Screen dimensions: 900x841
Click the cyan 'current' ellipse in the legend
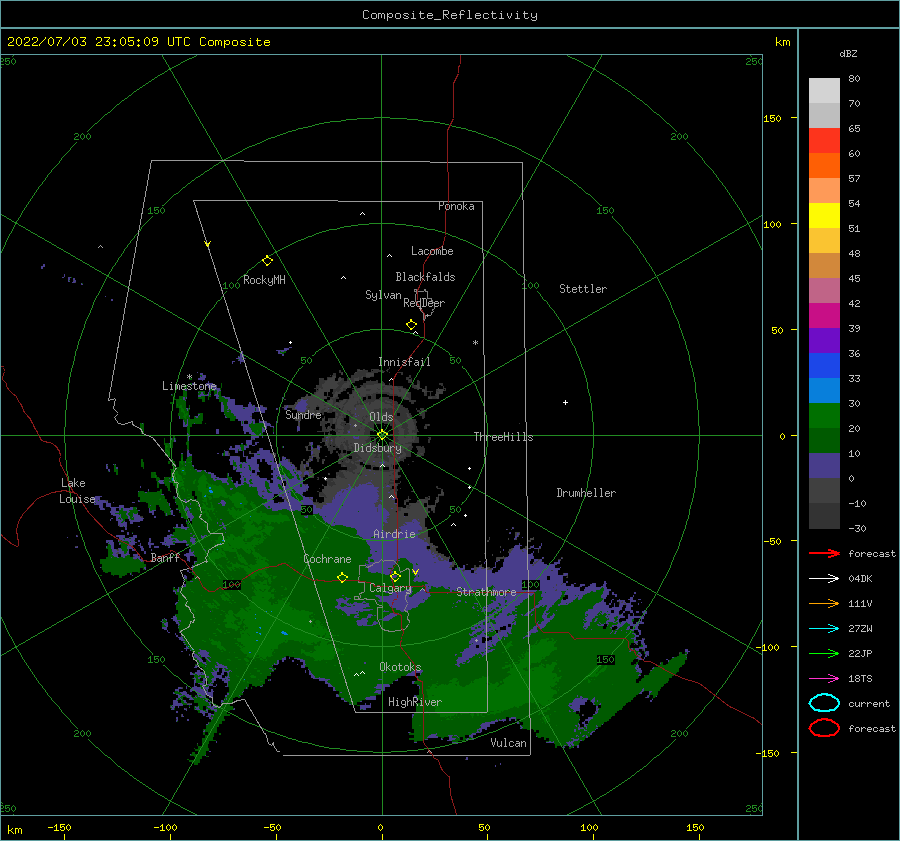[824, 703]
